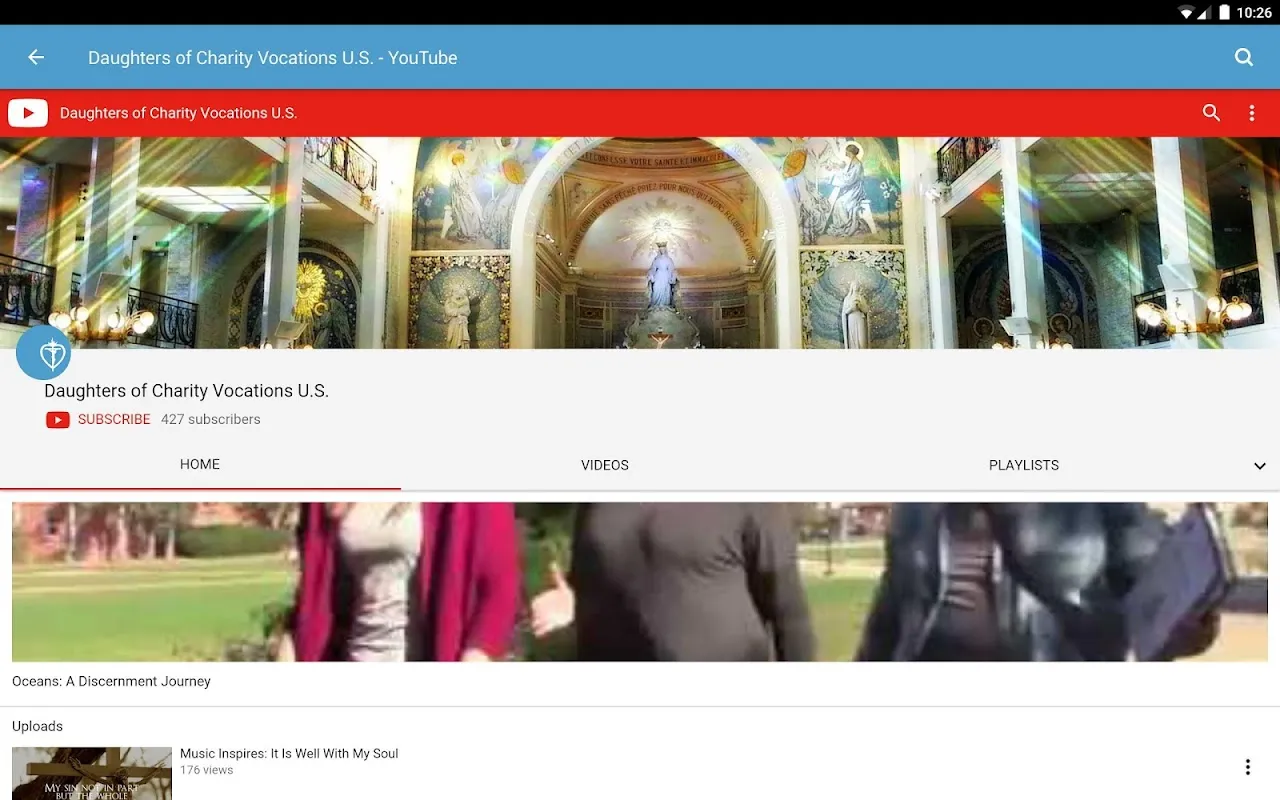The image size is (1280, 800).
Task: Play the featured Oceans video thumbnail
Action: [x=640, y=581]
